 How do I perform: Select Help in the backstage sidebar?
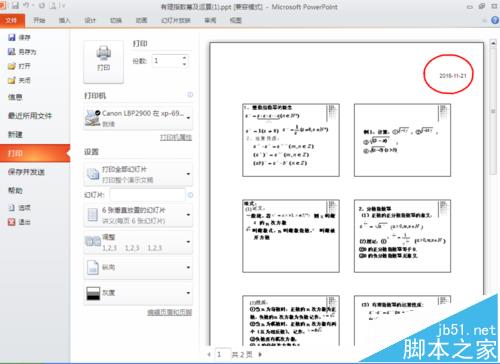15,191
